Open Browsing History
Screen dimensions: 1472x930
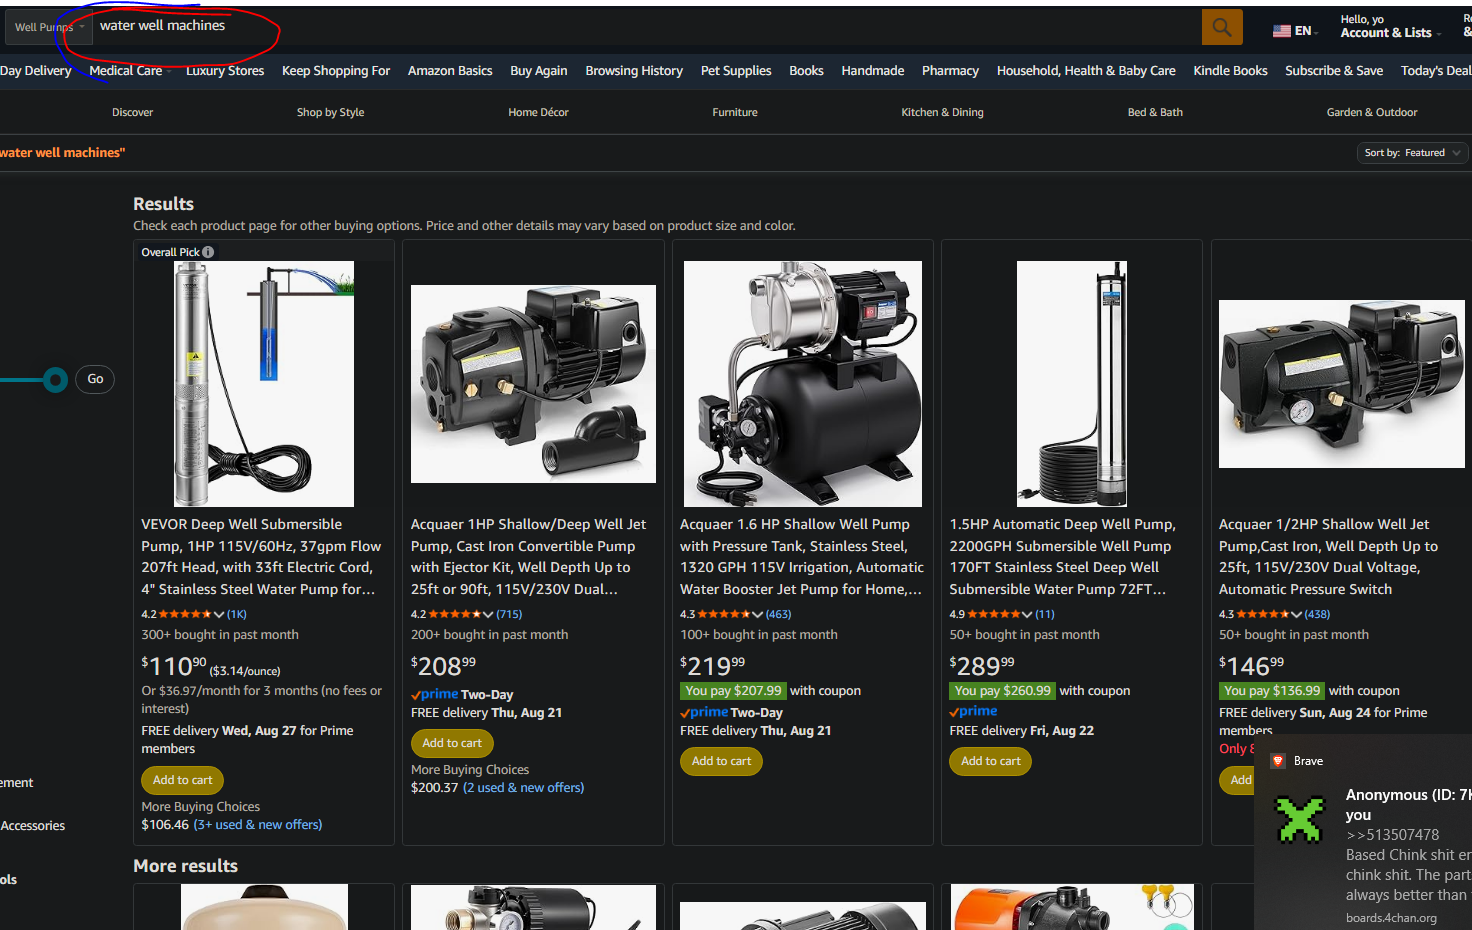click(634, 71)
